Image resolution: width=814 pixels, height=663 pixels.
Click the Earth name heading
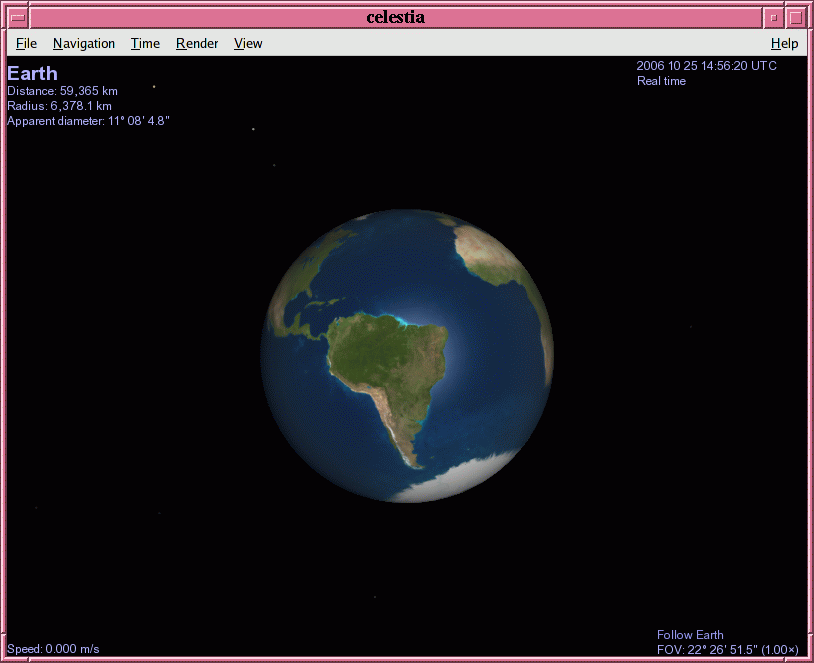[32, 73]
